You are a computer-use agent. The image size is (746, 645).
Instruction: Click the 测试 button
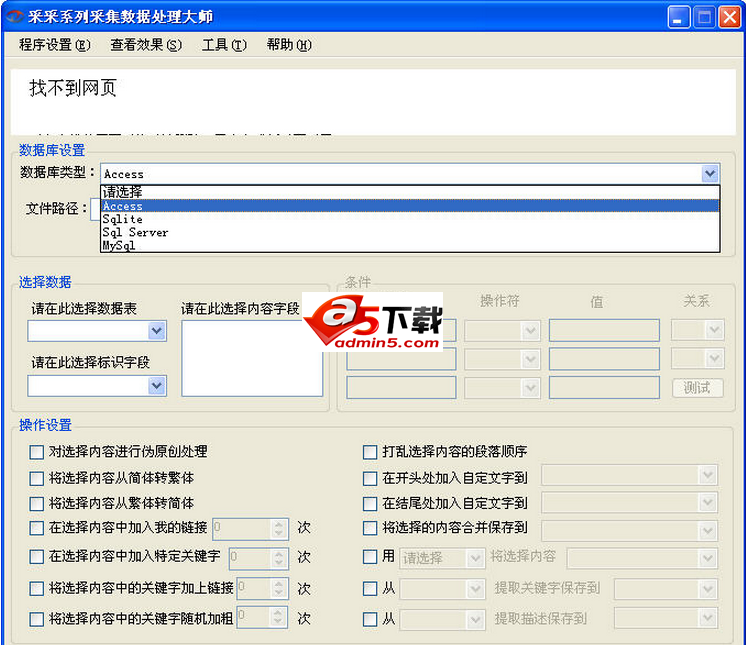click(697, 388)
